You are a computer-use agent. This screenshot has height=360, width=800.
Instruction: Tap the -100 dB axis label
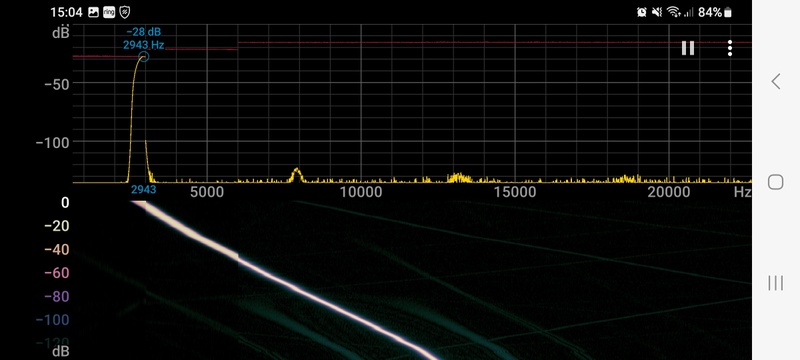53,143
